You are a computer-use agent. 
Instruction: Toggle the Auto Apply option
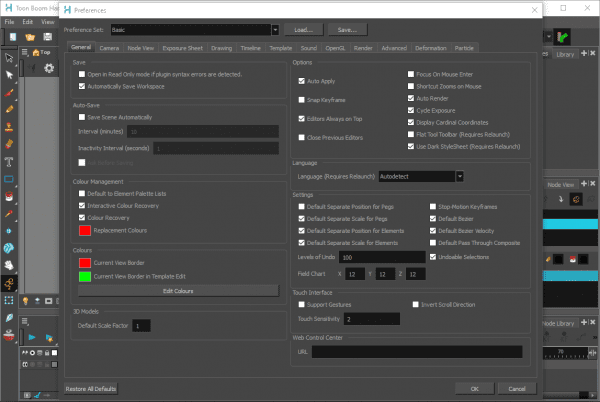302,81
